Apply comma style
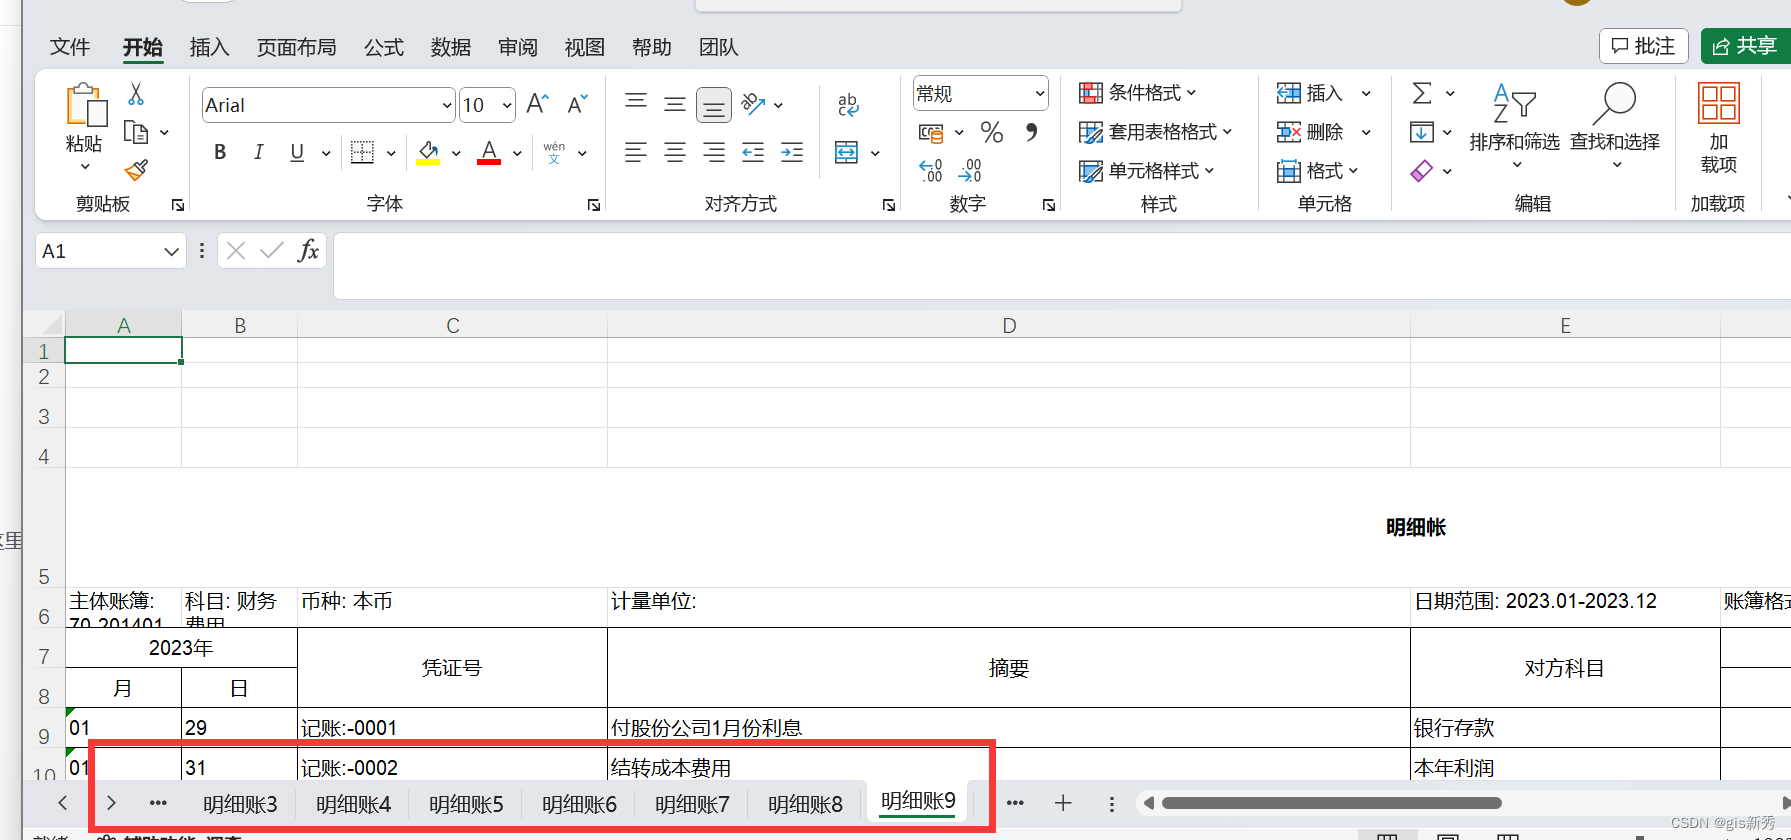Image resolution: width=1791 pixels, height=840 pixels. [1031, 132]
